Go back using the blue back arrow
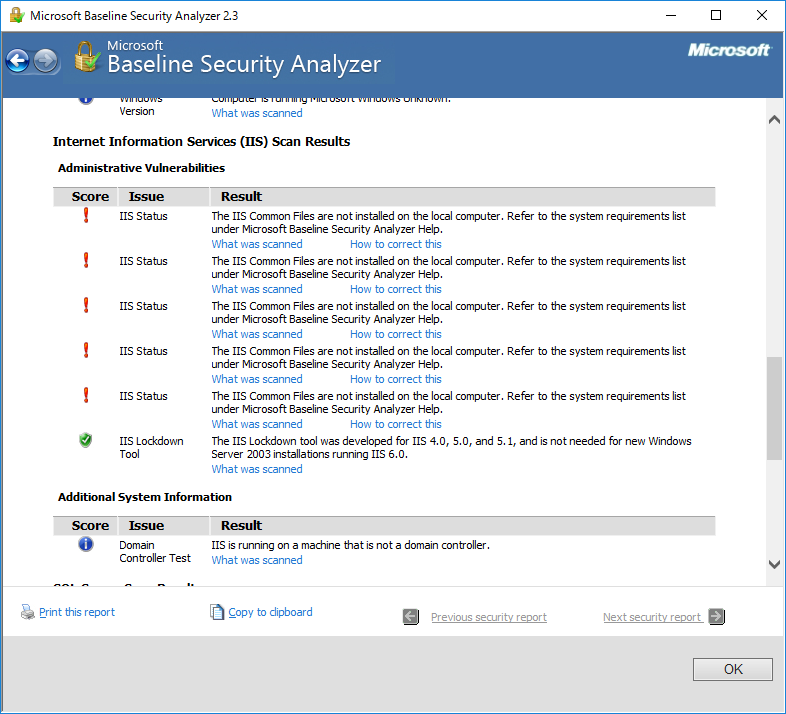Viewport: 786px width, 714px height. pos(18,61)
